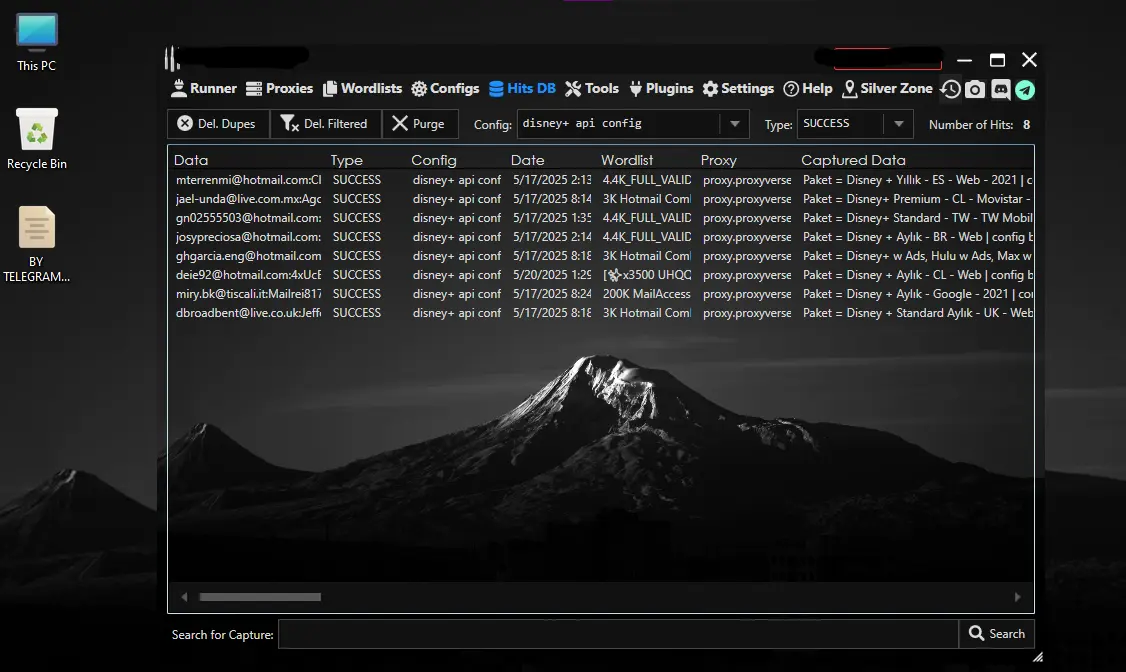The width and height of the screenshot is (1126, 672).
Task: Sort by the Proxy column header
Action: tap(719, 160)
